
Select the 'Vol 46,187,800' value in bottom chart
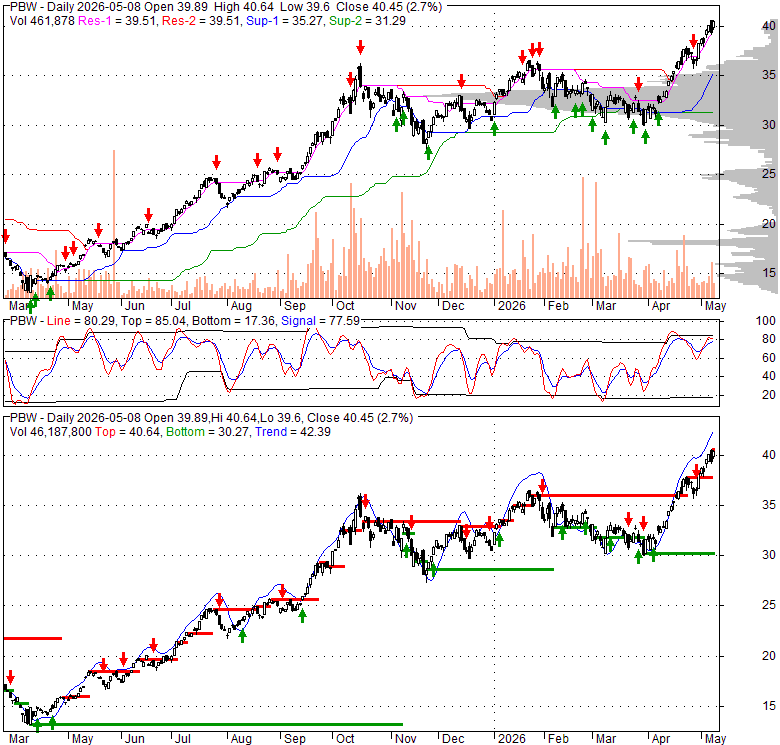point(51,432)
